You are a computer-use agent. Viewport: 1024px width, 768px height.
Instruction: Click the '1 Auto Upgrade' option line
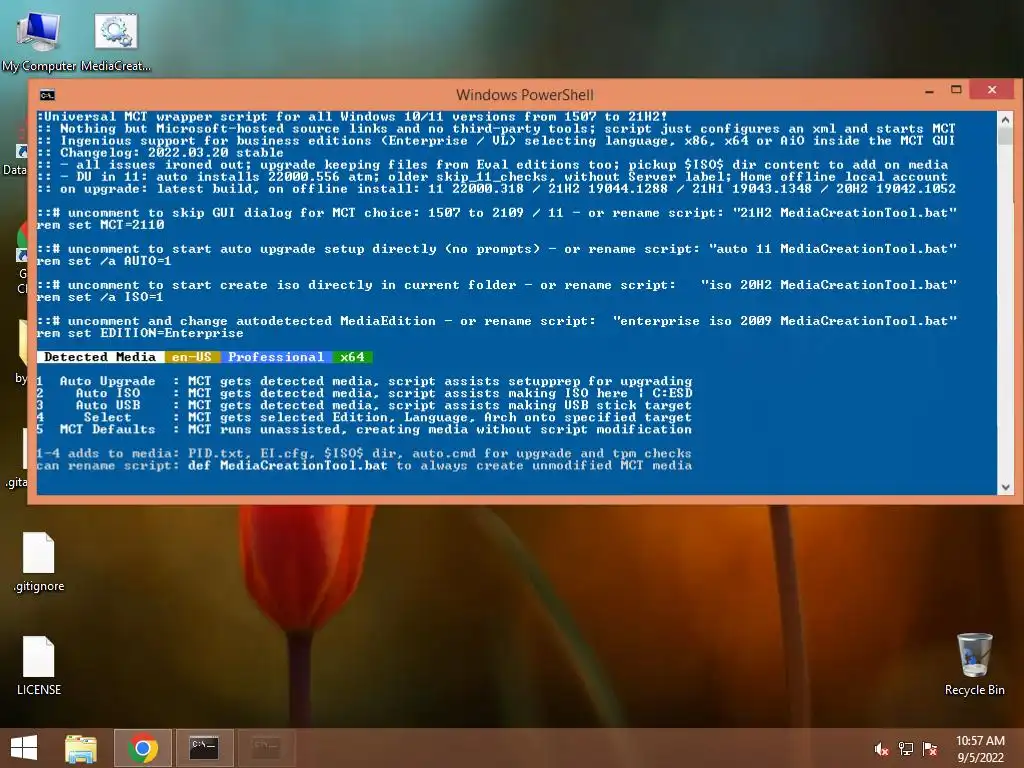364,381
